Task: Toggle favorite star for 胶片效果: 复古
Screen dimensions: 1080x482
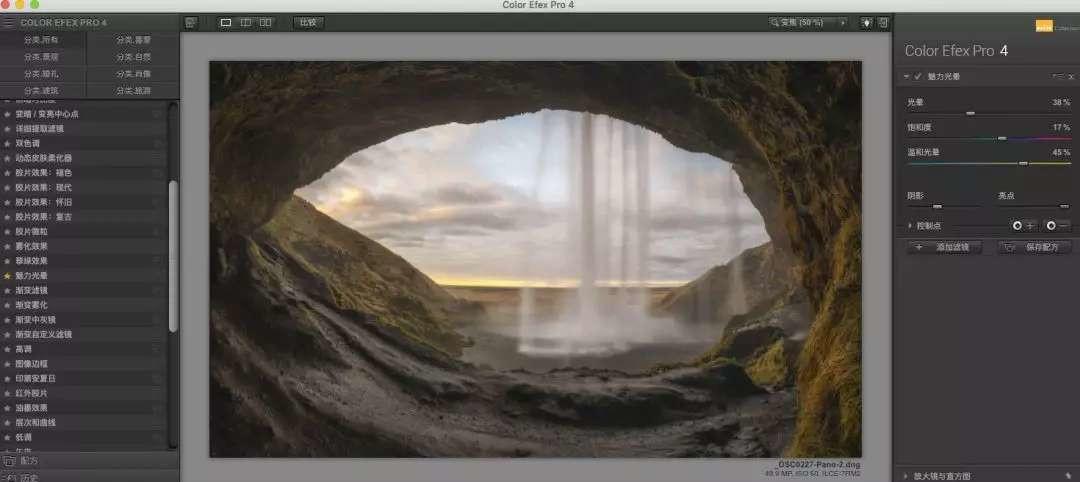Action: [x=8, y=217]
